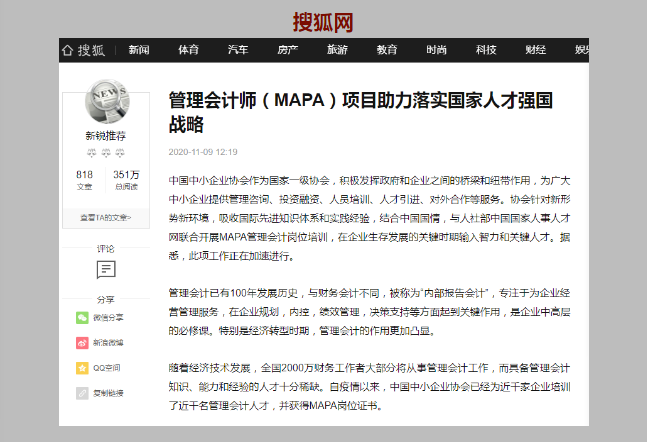Click the 搜狐网 red title at top
The image size is (647, 442).
click(x=323, y=22)
